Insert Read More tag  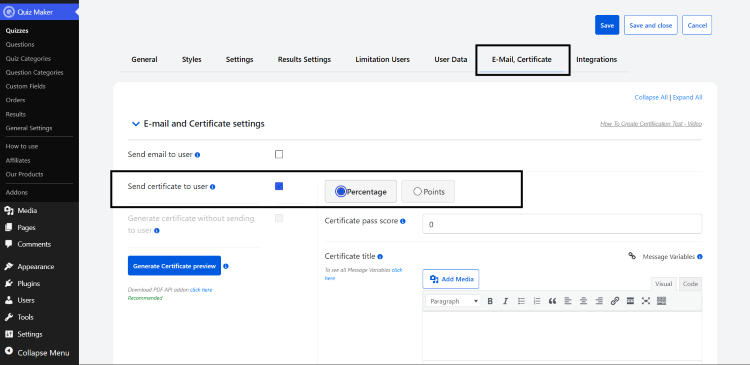click(630, 301)
